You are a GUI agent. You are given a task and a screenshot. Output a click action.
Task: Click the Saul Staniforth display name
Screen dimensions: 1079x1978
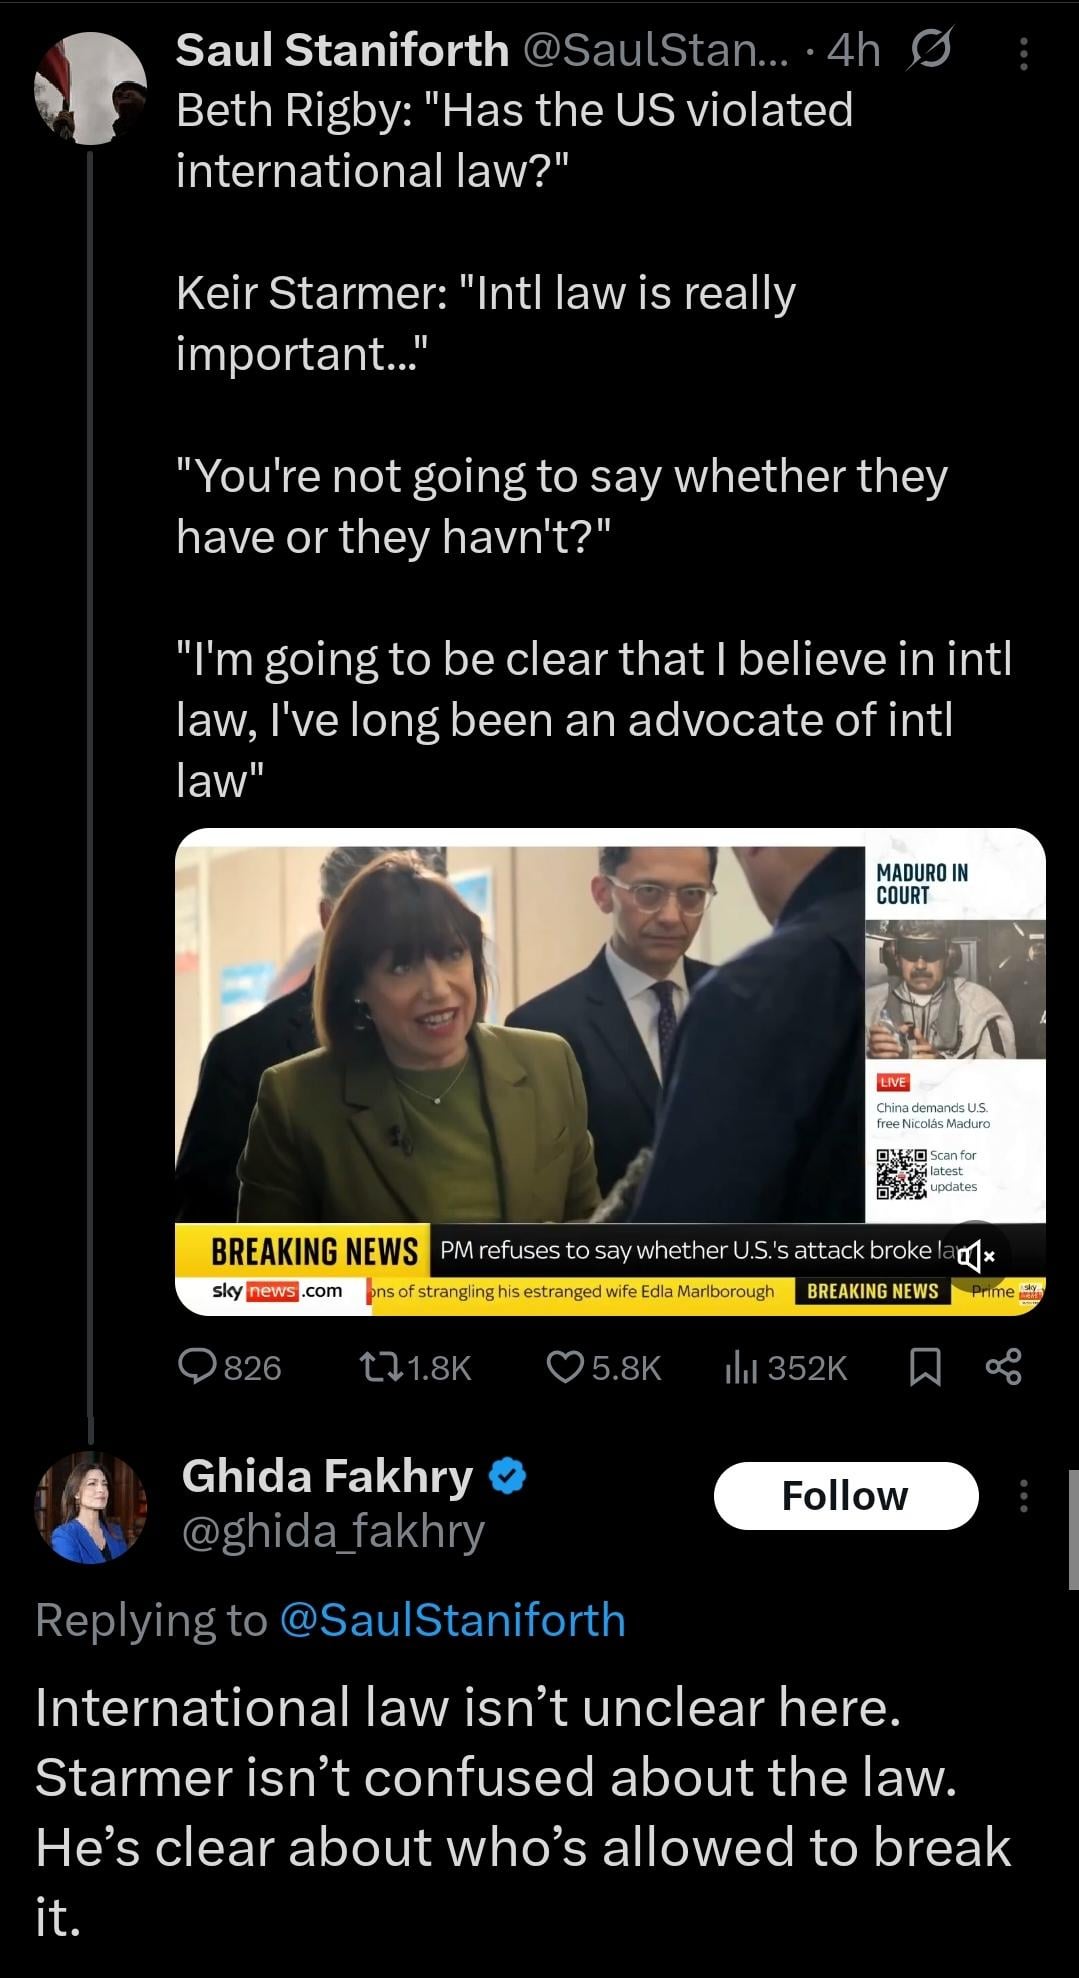point(342,49)
